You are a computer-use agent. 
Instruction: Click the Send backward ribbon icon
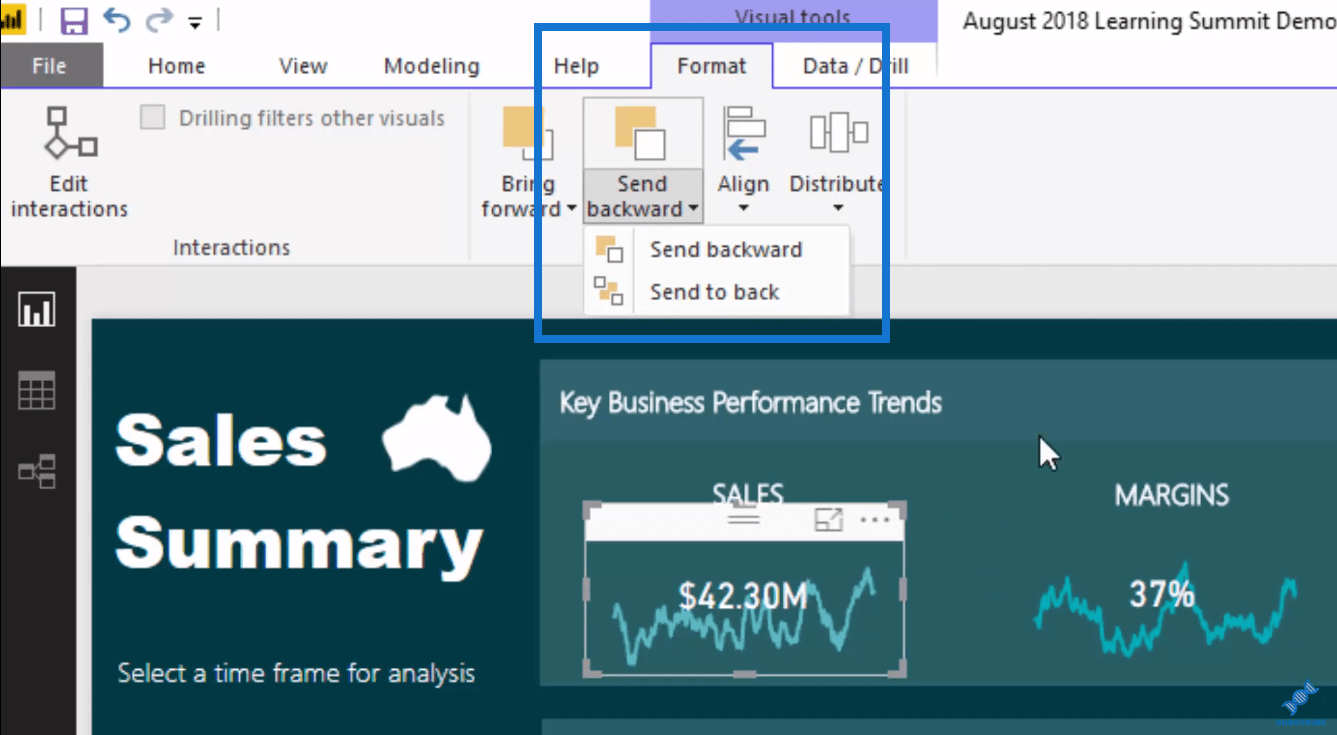(641, 133)
